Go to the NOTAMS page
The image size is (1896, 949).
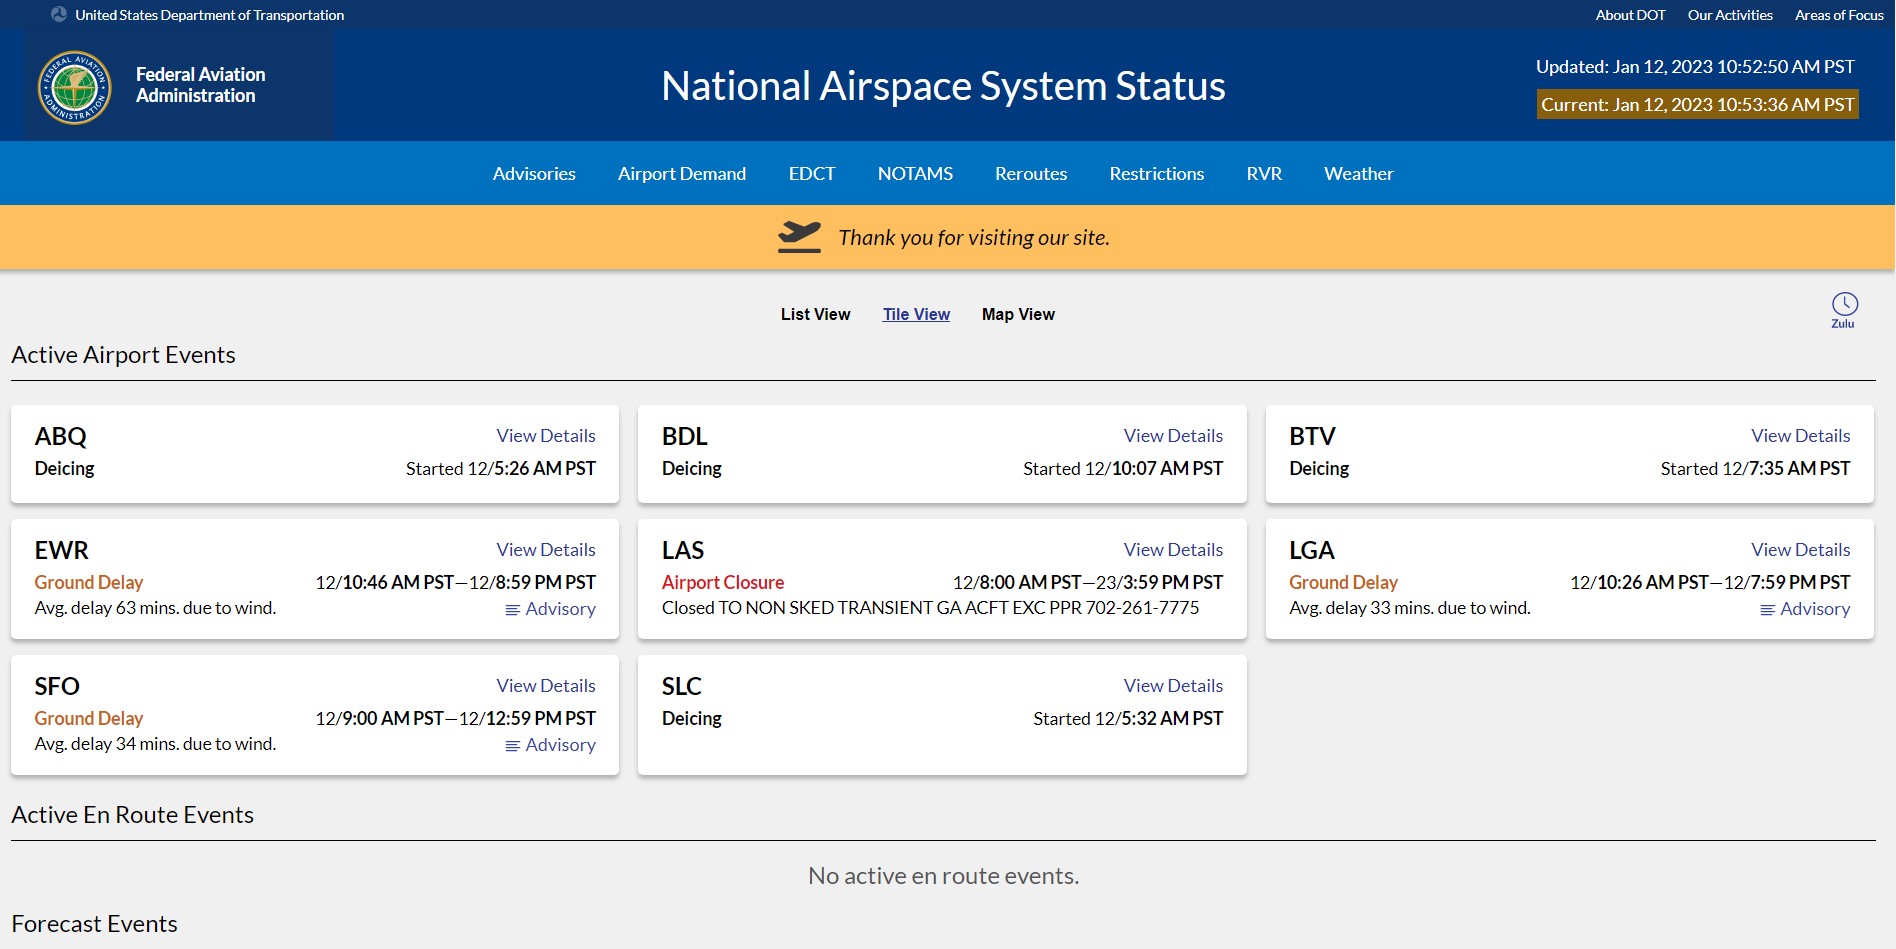(x=915, y=174)
